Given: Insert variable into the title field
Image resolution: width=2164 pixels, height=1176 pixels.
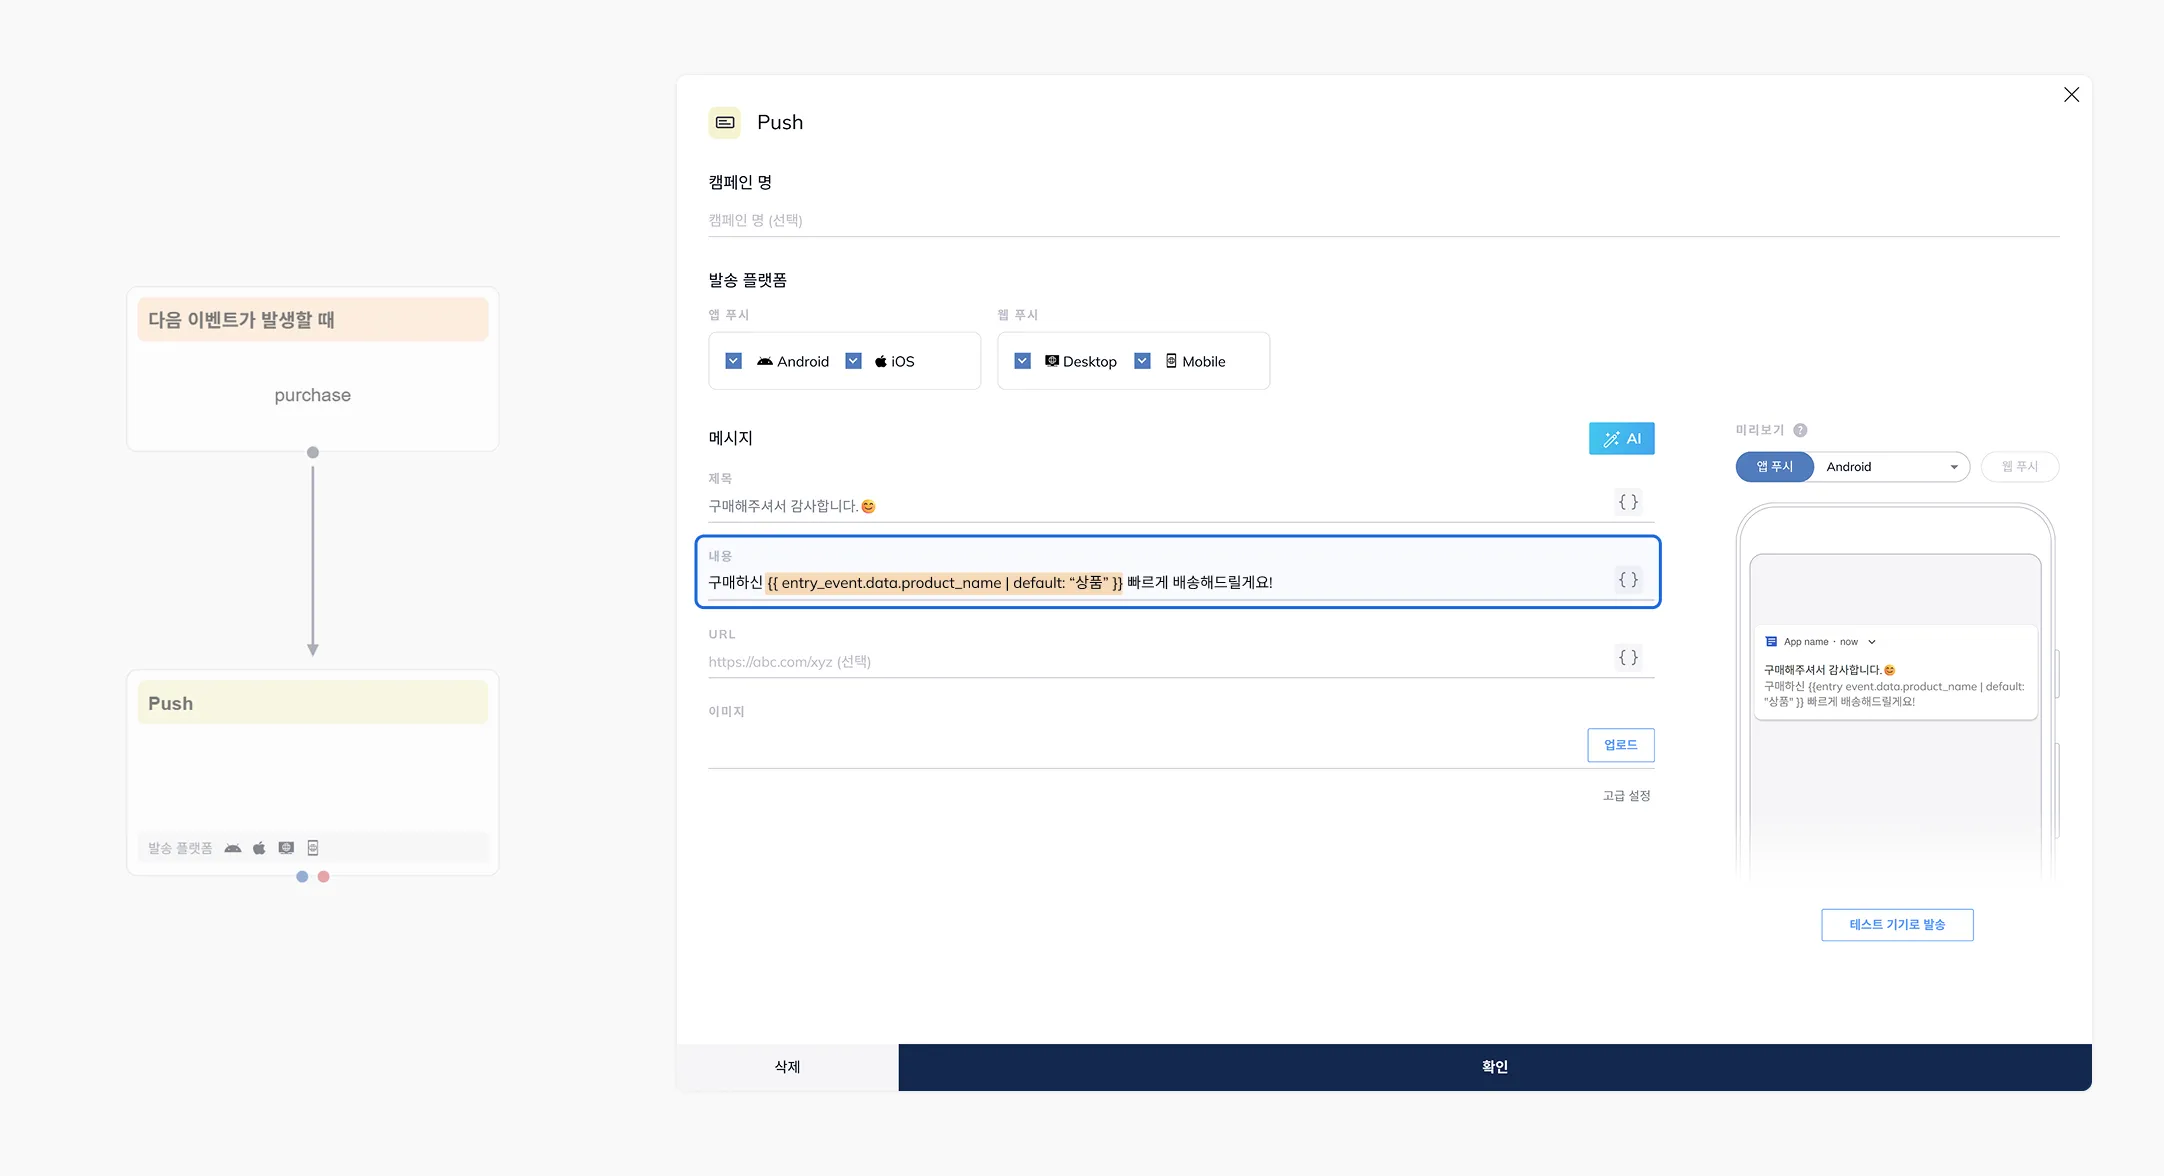Looking at the screenshot, I should pos(1628,502).
